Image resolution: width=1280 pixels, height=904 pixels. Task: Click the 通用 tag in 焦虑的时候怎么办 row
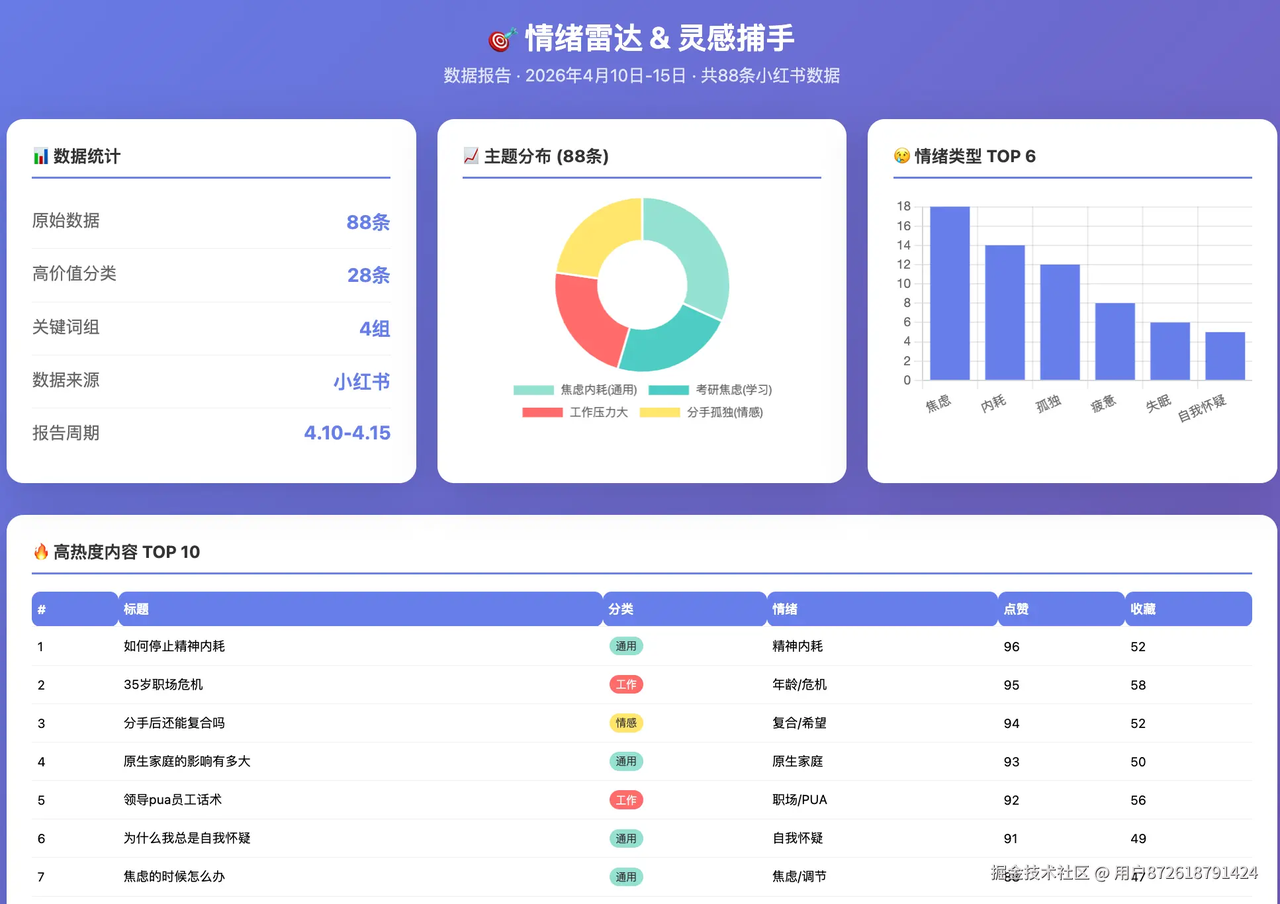coord(626,877)
